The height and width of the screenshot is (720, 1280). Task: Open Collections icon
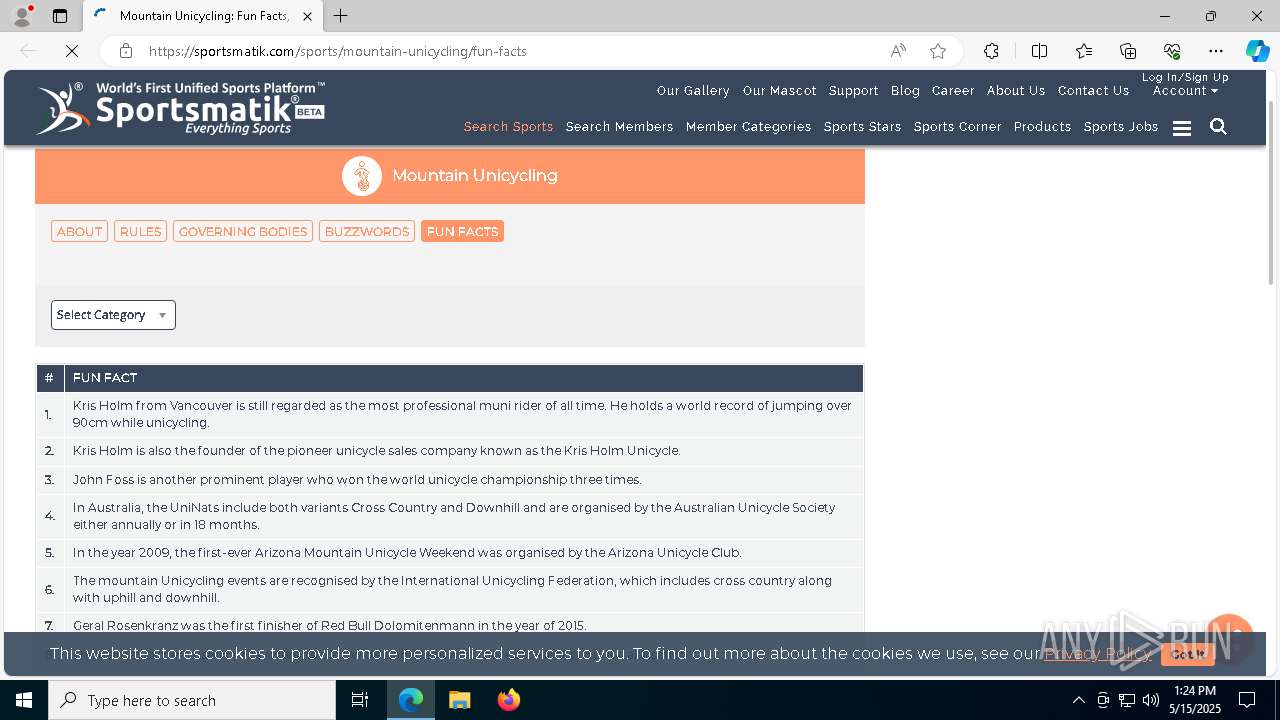coord(1128,51)
